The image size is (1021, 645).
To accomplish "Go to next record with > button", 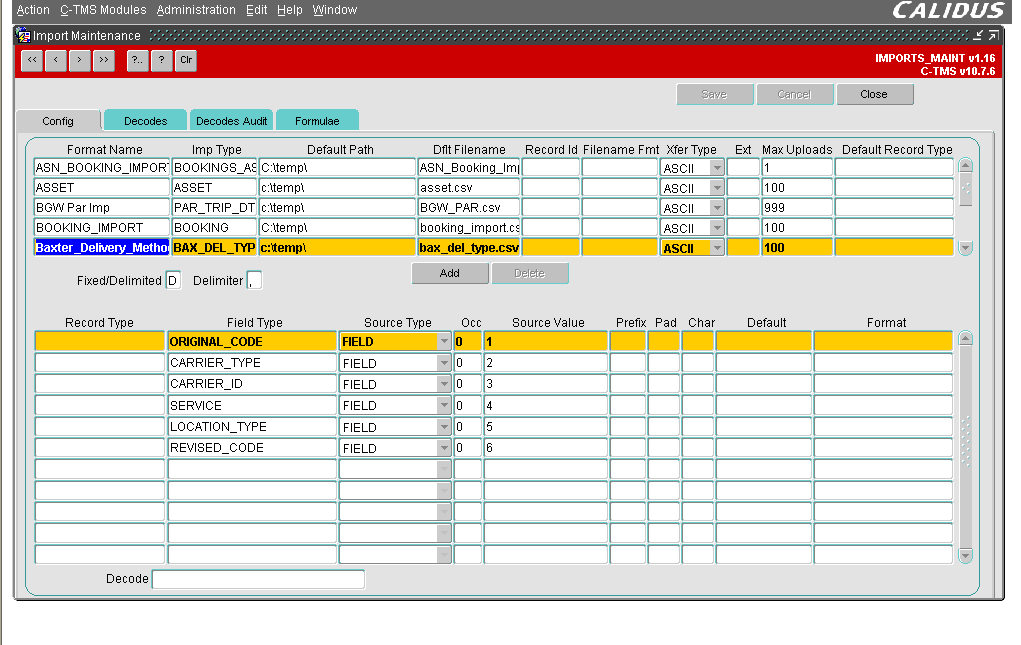I will (79, 61).
